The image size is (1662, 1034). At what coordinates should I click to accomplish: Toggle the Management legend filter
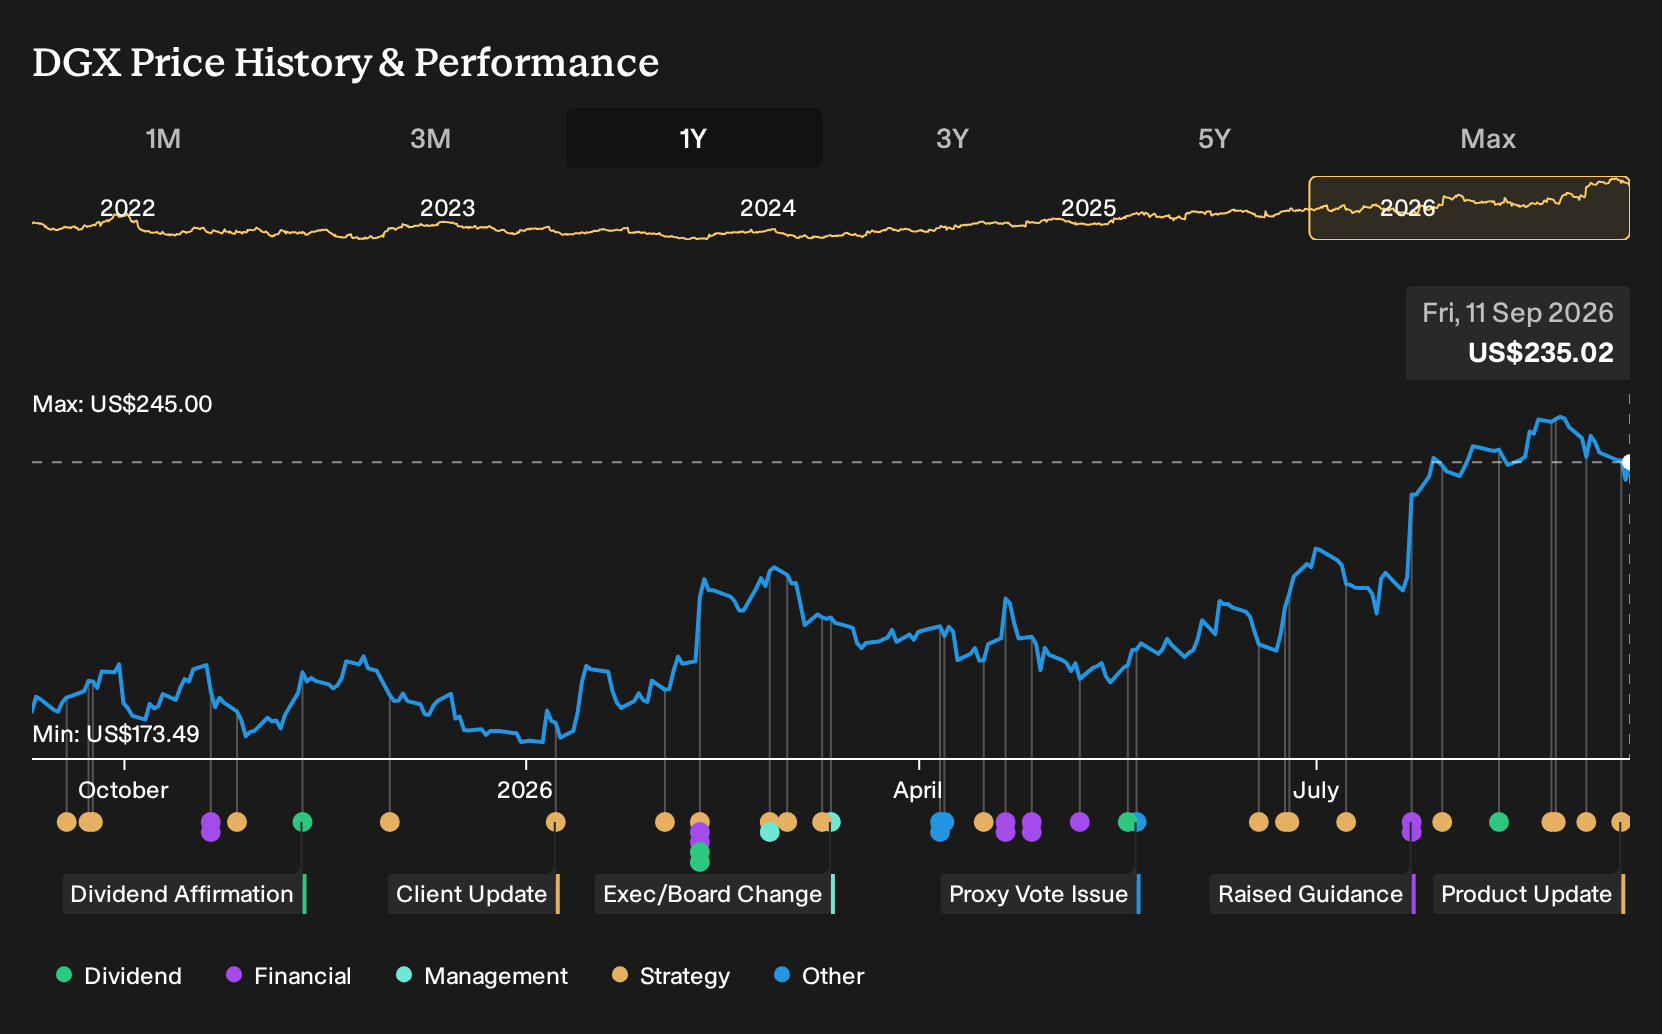point(482,976)
